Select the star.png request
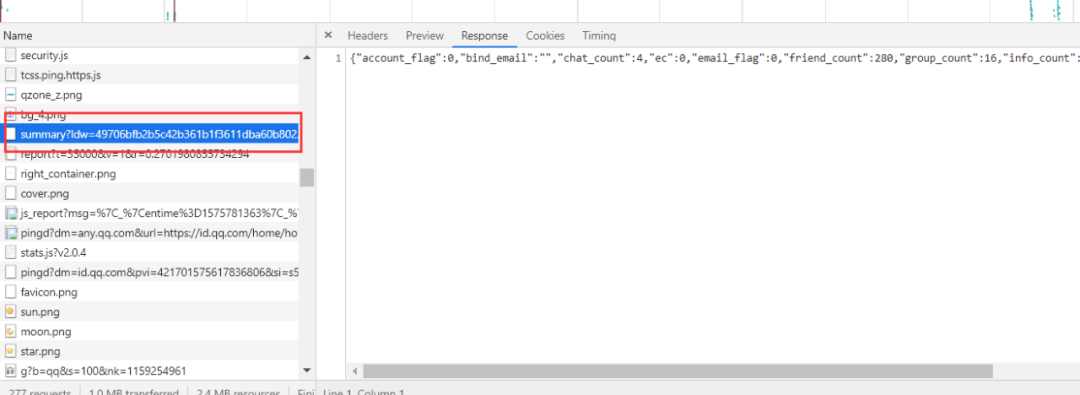This screenshot has width=1080, height=395. [x=150, y=352]
